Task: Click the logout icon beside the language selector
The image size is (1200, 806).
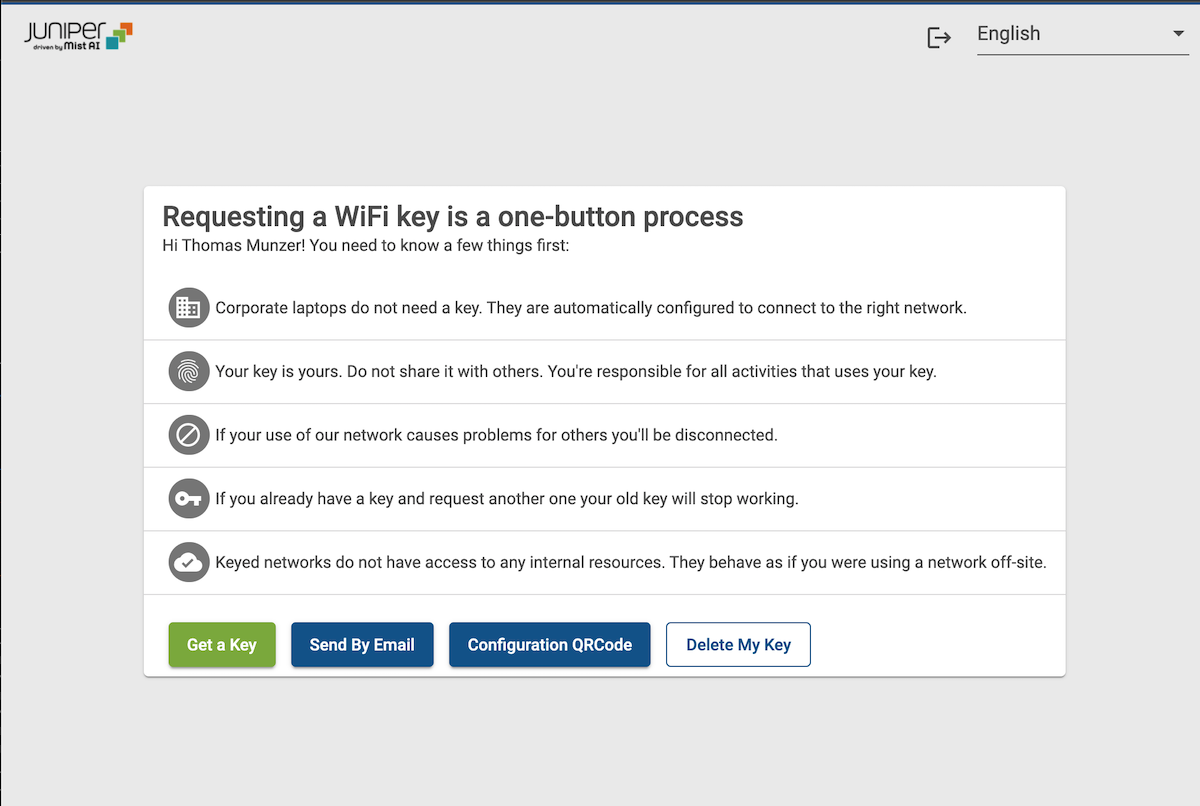Action: [x=939, y=38]
